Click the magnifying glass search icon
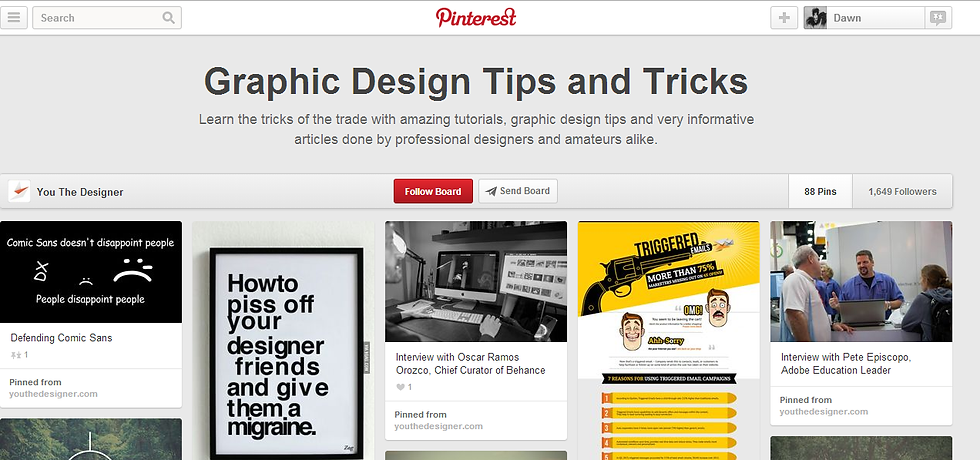 (x=169, y=18)
